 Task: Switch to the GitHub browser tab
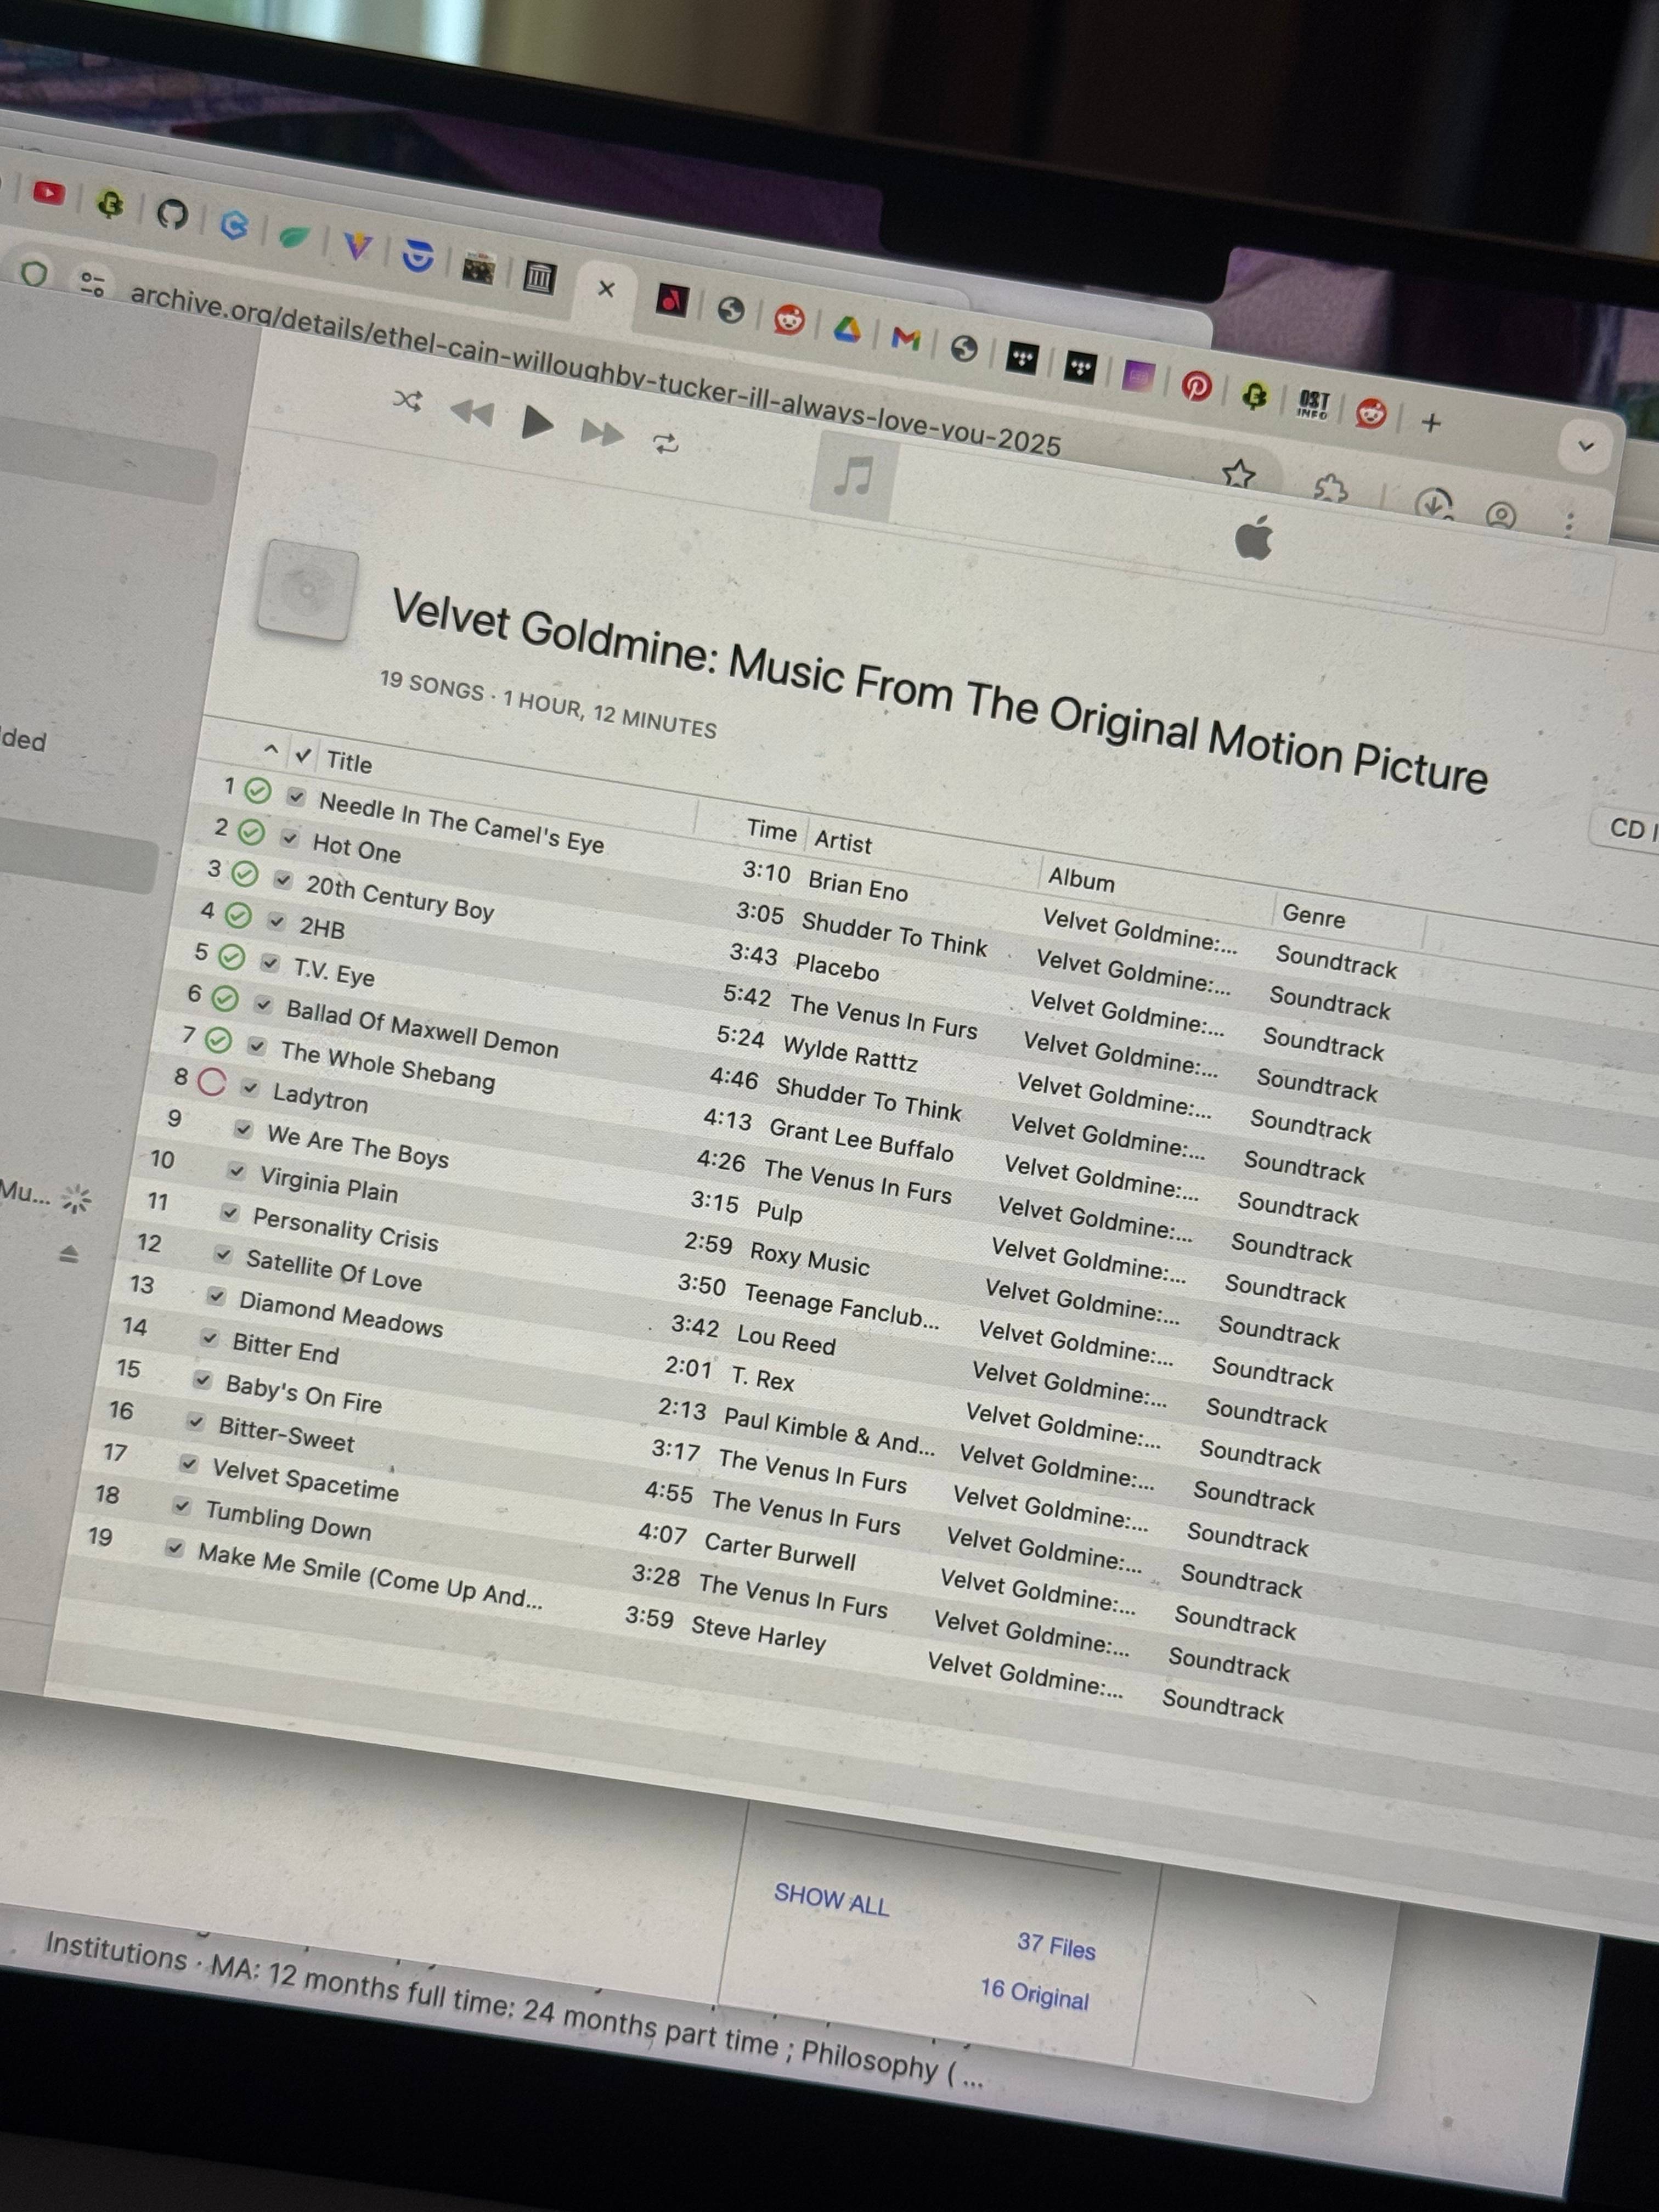coord(172,213)
